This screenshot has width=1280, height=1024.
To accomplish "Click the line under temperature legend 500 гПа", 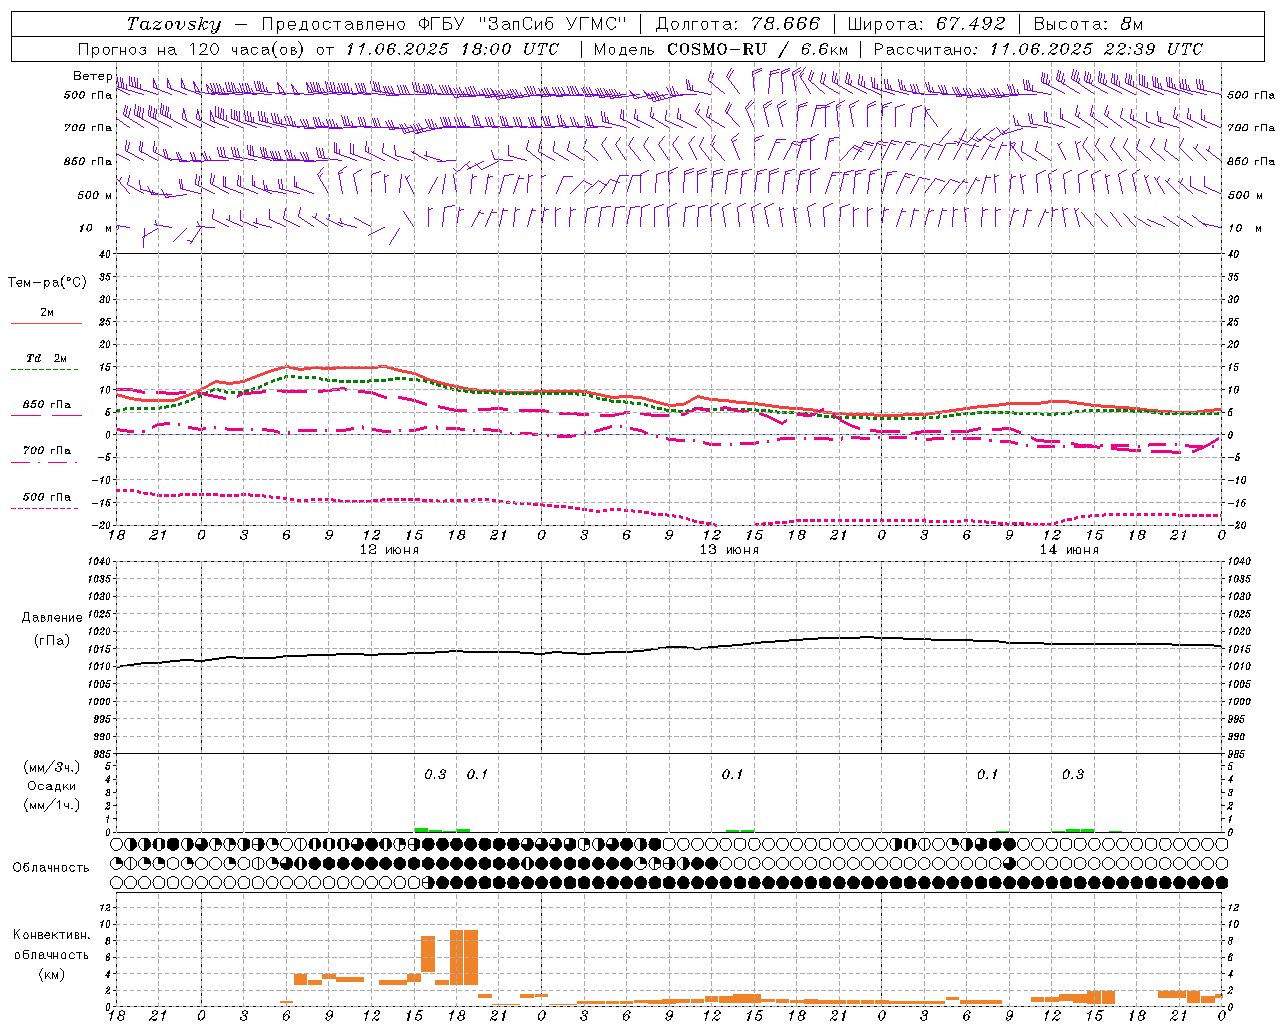I will pyautogui.click(x=44, y=509).
